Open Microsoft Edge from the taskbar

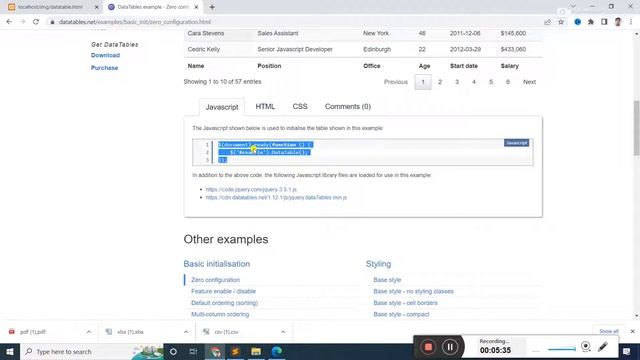point(277,351)
